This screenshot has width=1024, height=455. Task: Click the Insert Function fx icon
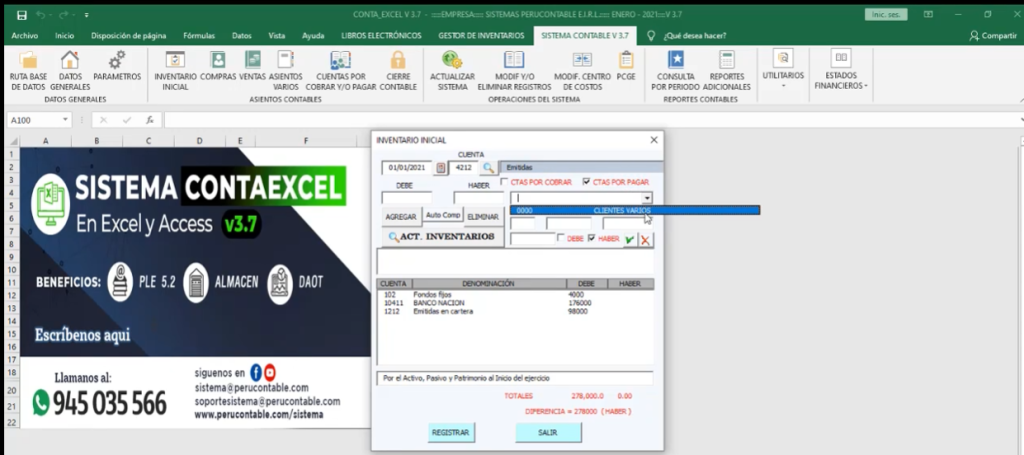[x=150, y=120]
